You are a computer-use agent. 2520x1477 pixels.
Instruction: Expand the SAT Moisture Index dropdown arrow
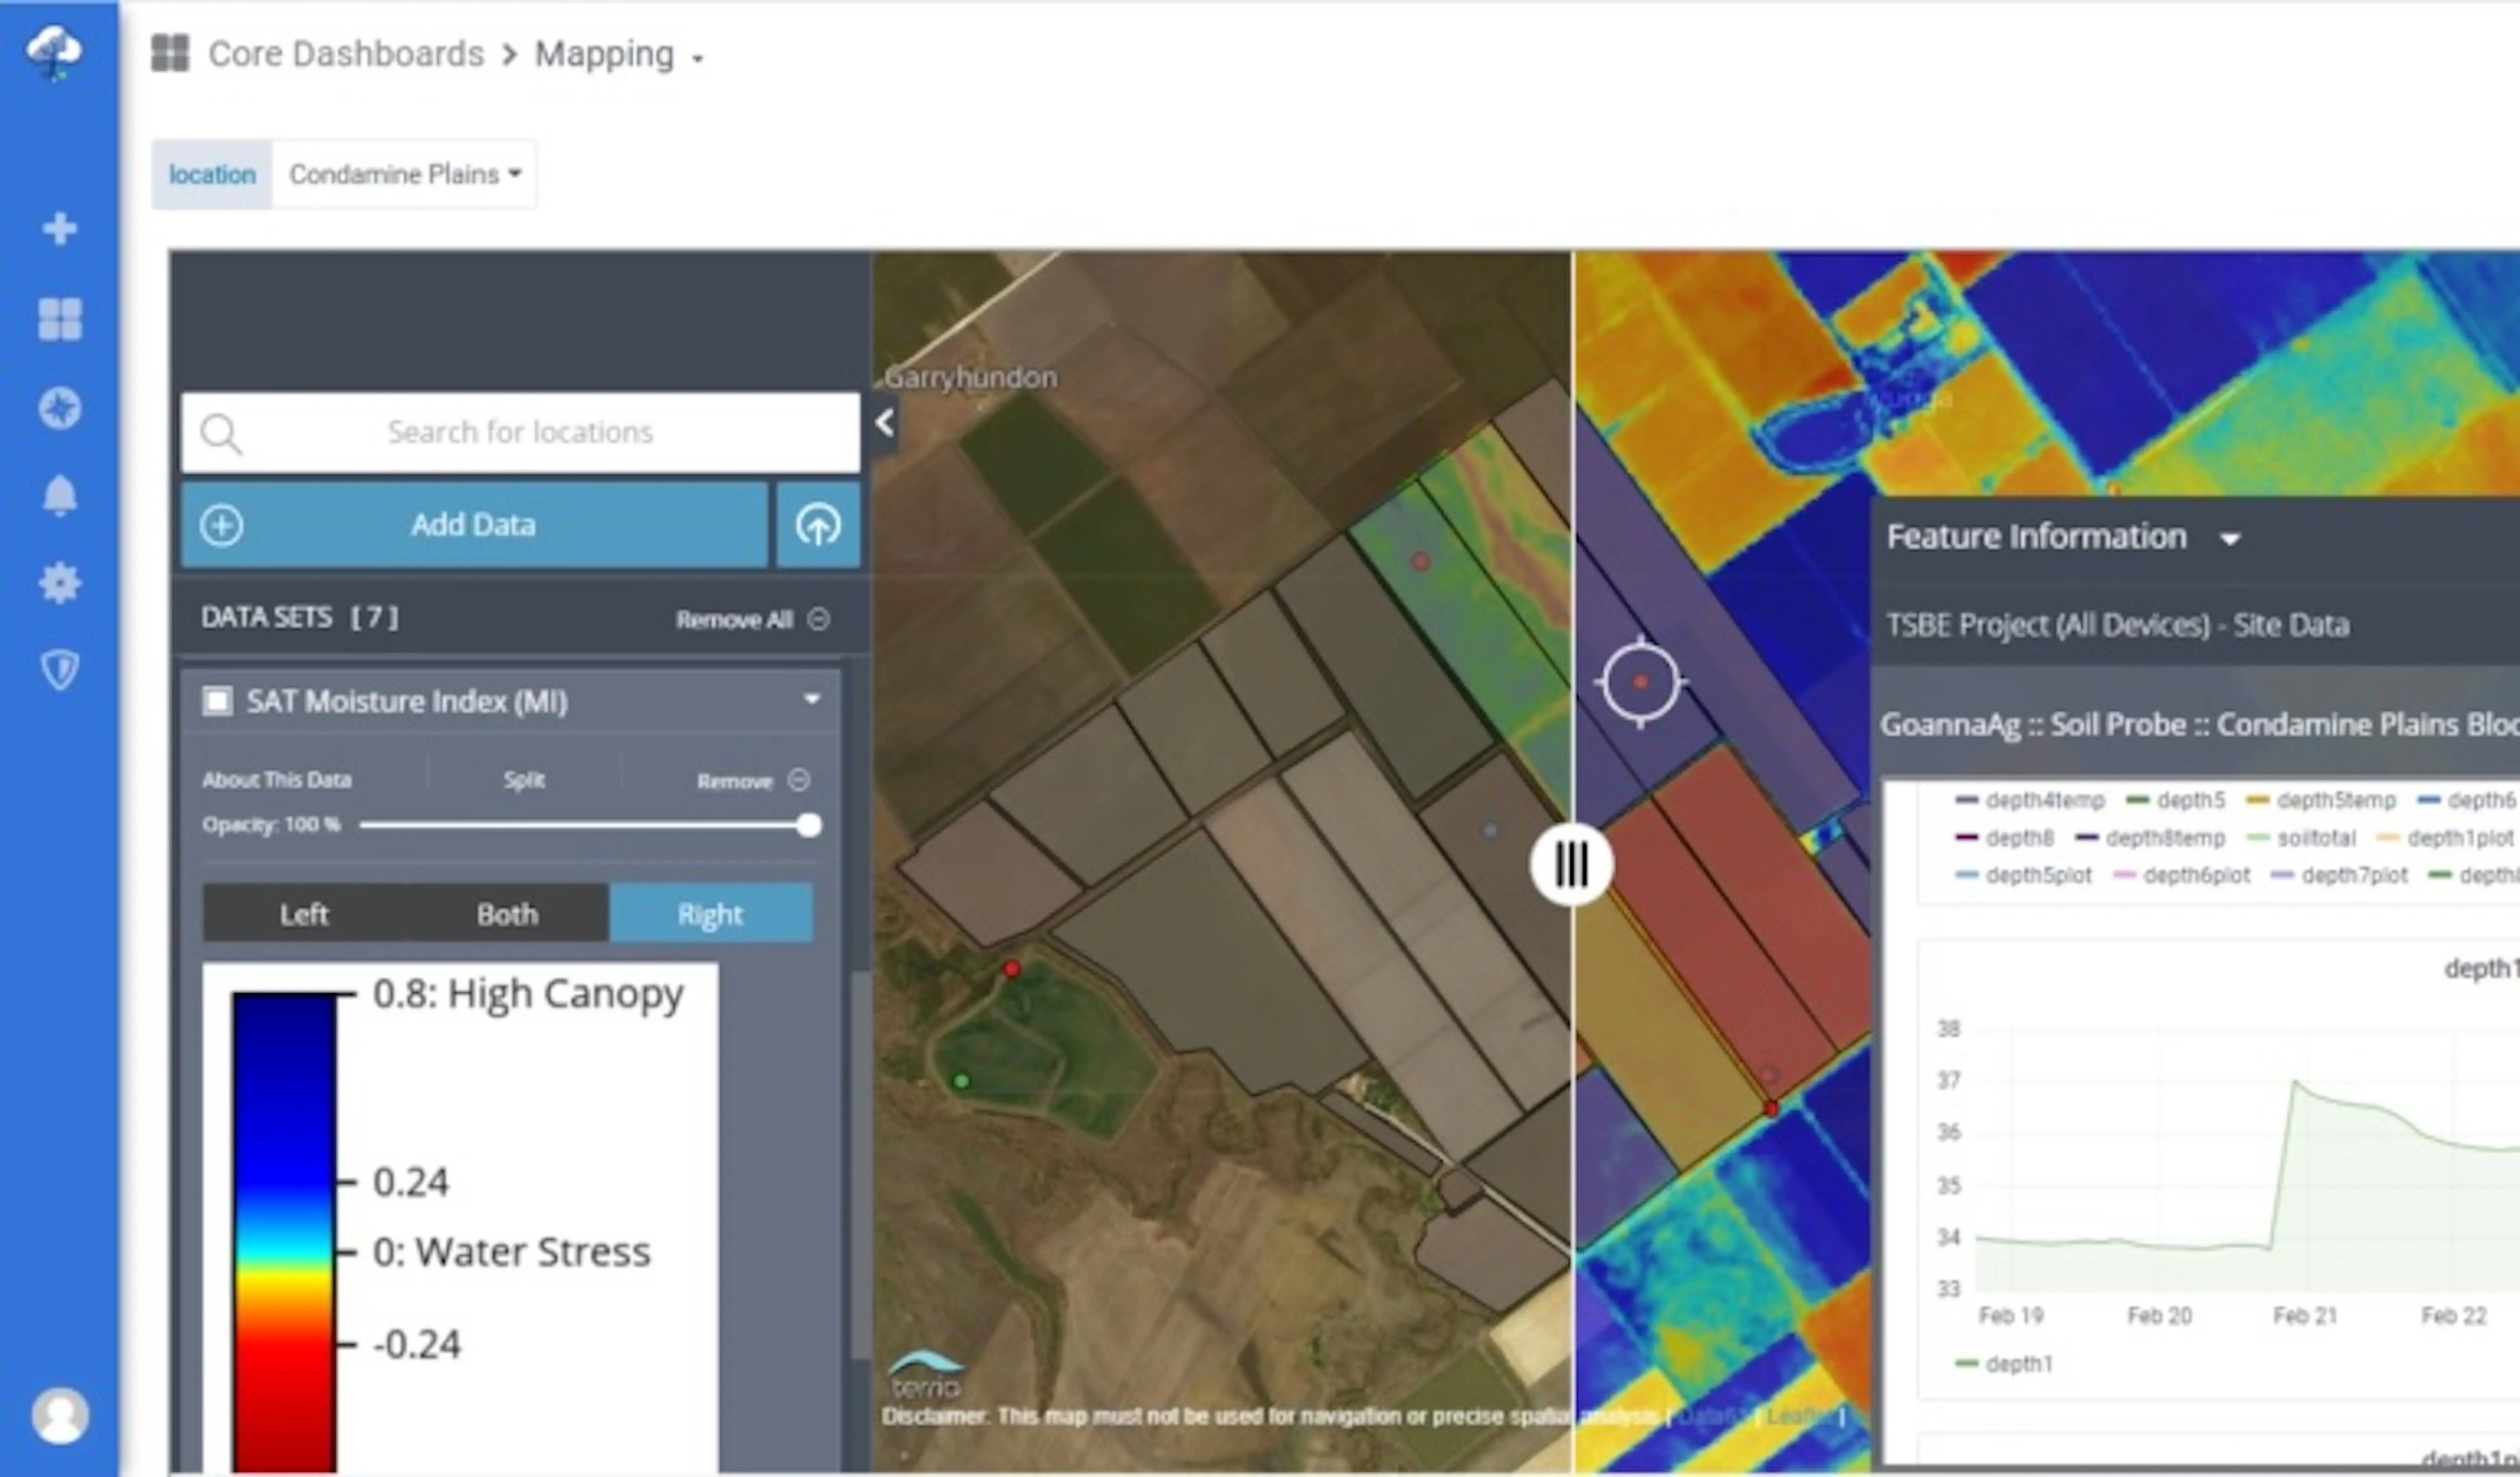click(x=812, y=699)
